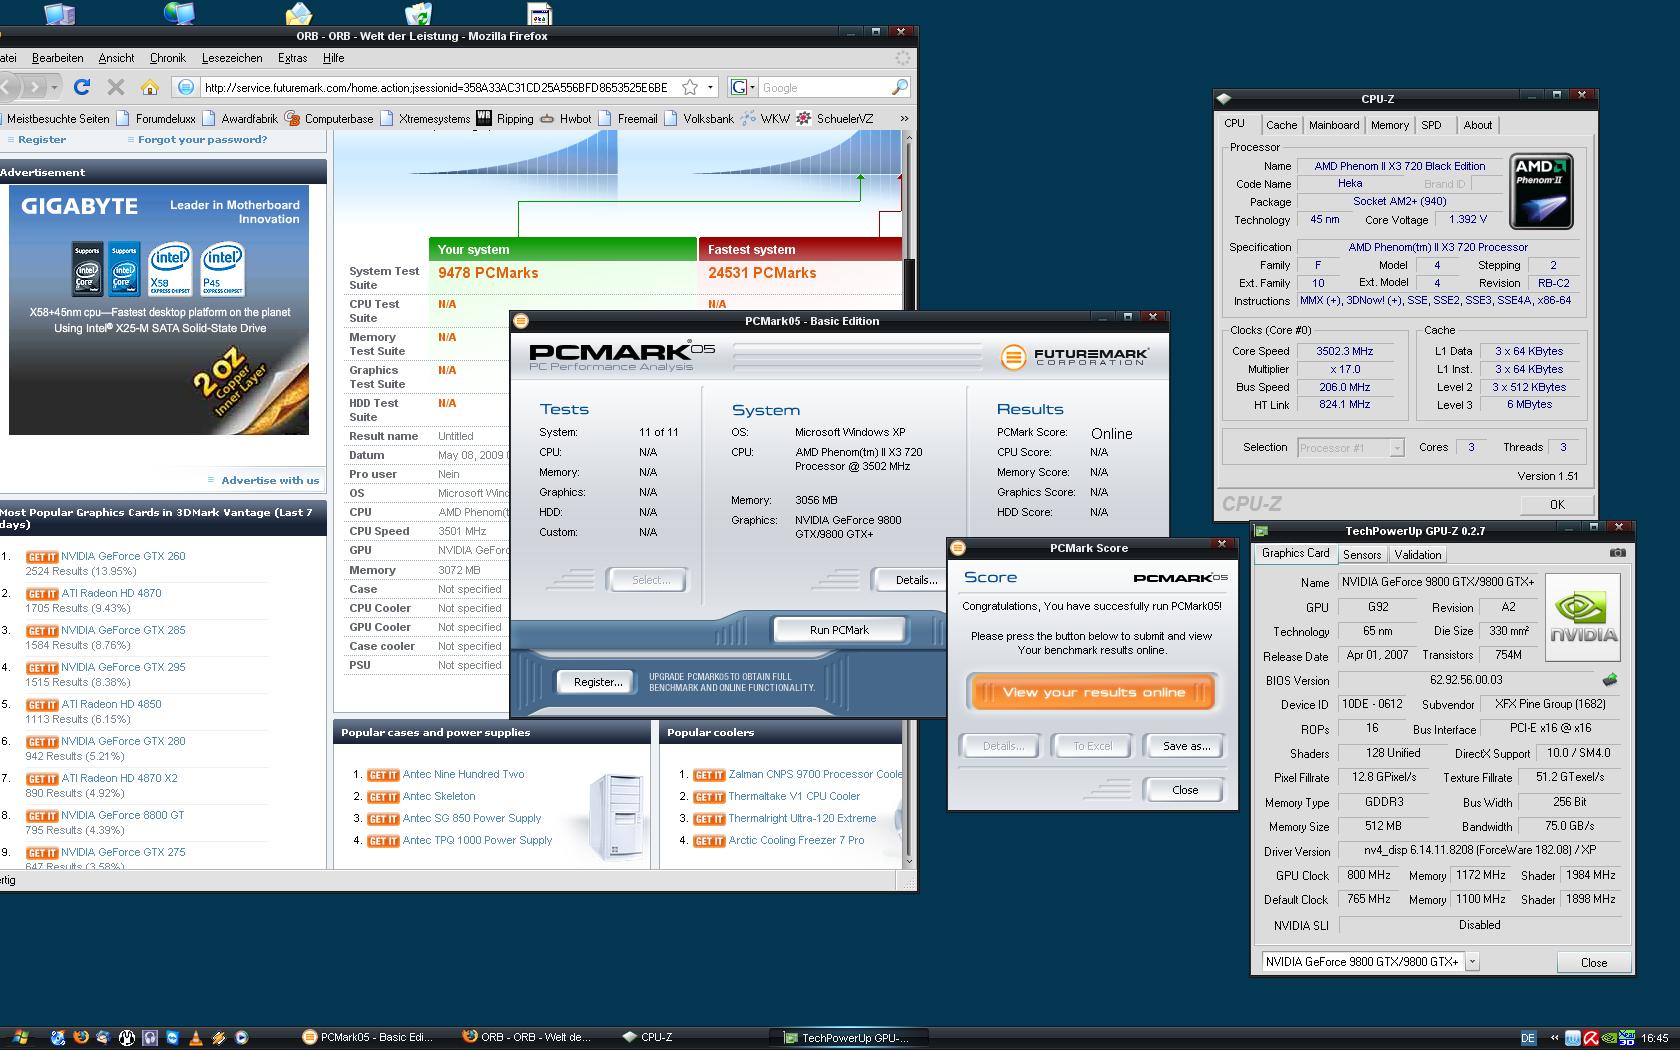Open the Bearbeiten menu

tap(58, 58)
